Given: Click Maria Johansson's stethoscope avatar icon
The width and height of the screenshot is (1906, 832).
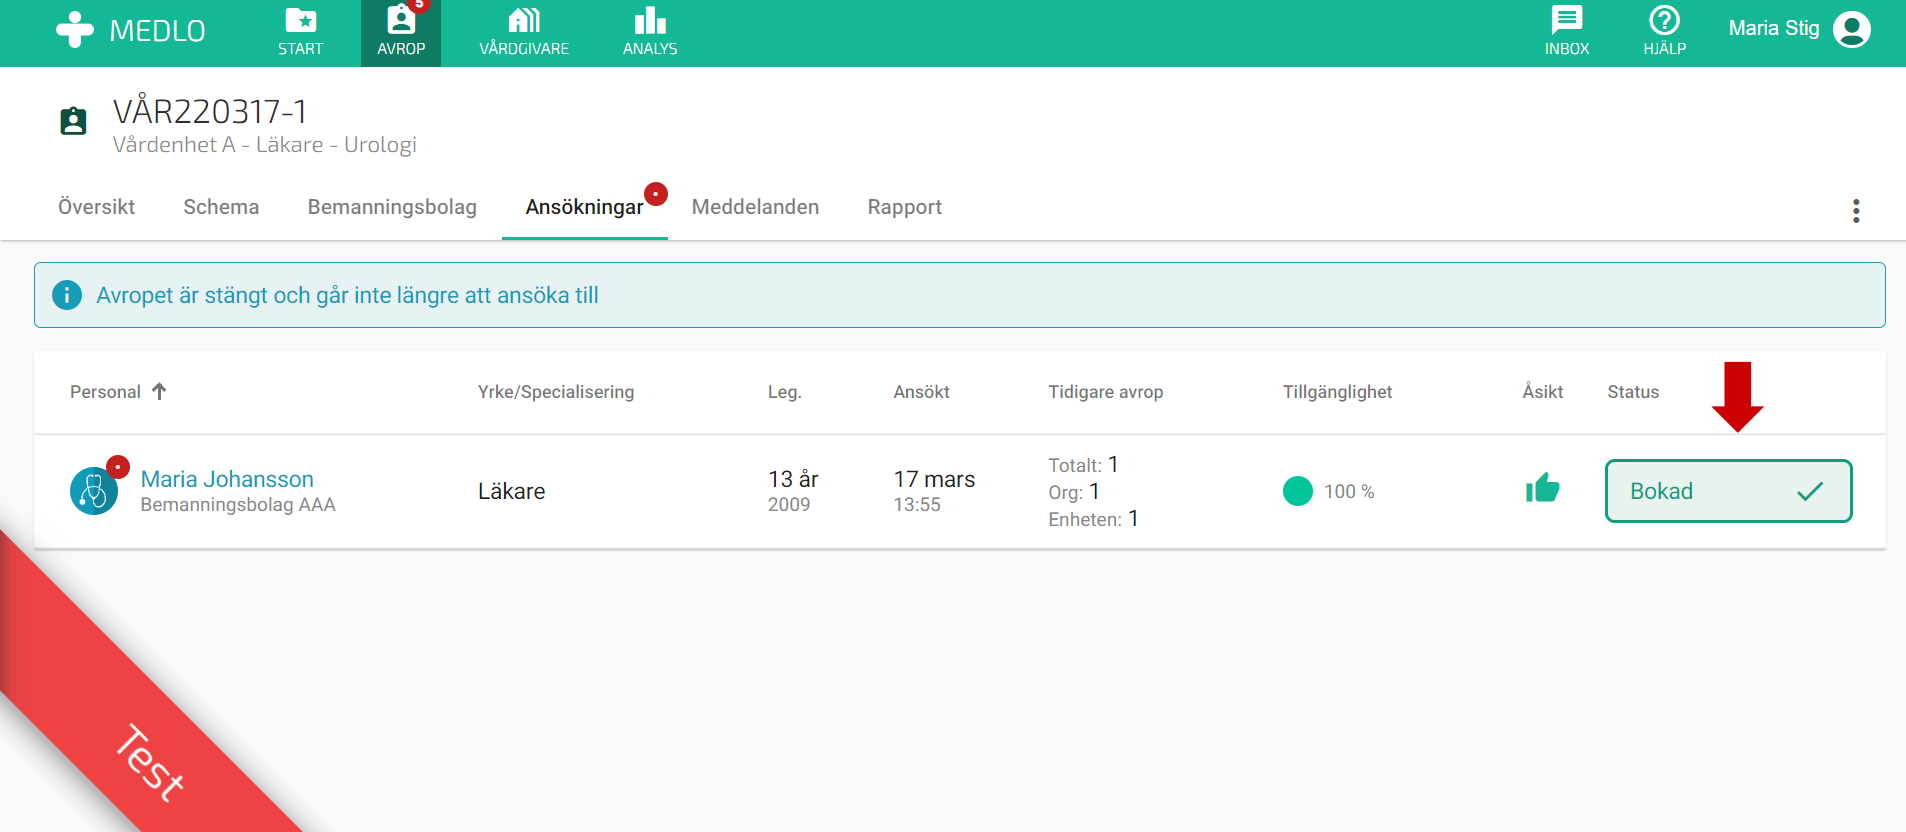Looking at the screenshot, I should [x=94, y=491].
